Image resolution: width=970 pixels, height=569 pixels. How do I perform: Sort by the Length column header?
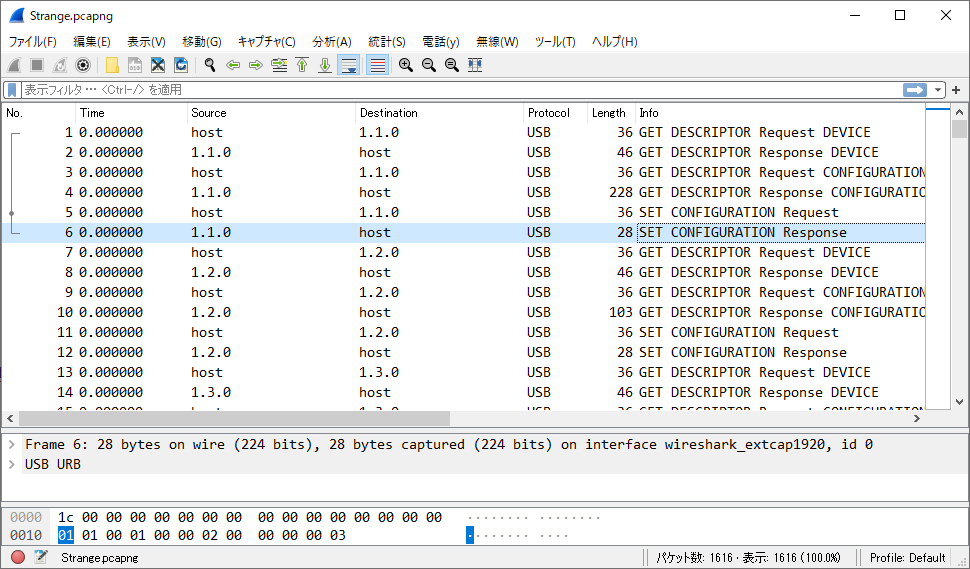coord(611,113)
